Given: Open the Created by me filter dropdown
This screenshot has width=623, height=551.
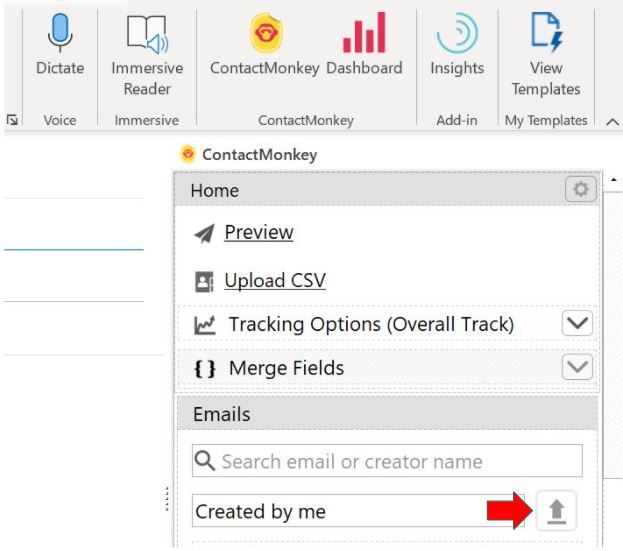Looking at the screenshot, I should click(x=358, y=511).
